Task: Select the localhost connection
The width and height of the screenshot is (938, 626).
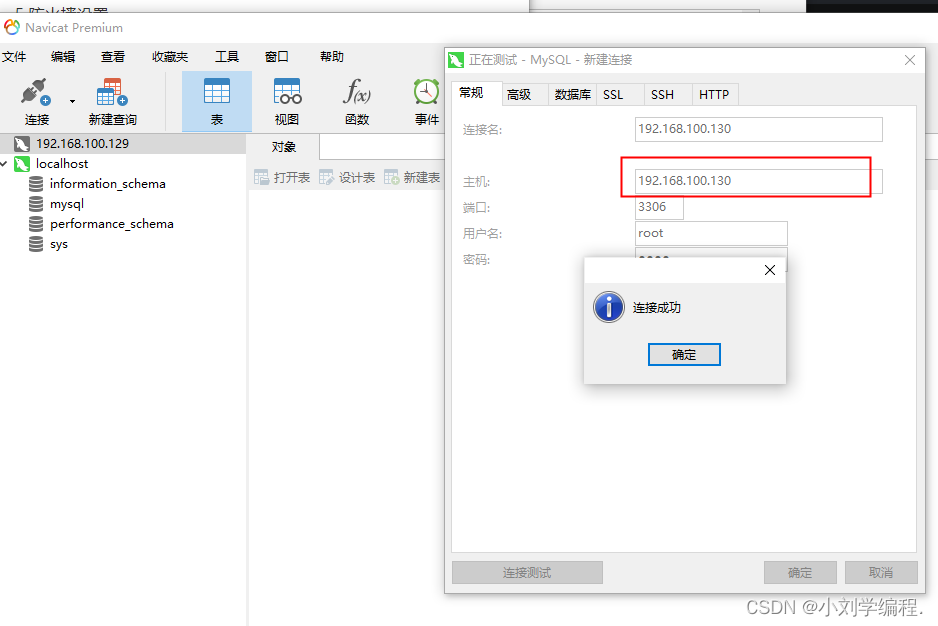Action: coord(62,163)
